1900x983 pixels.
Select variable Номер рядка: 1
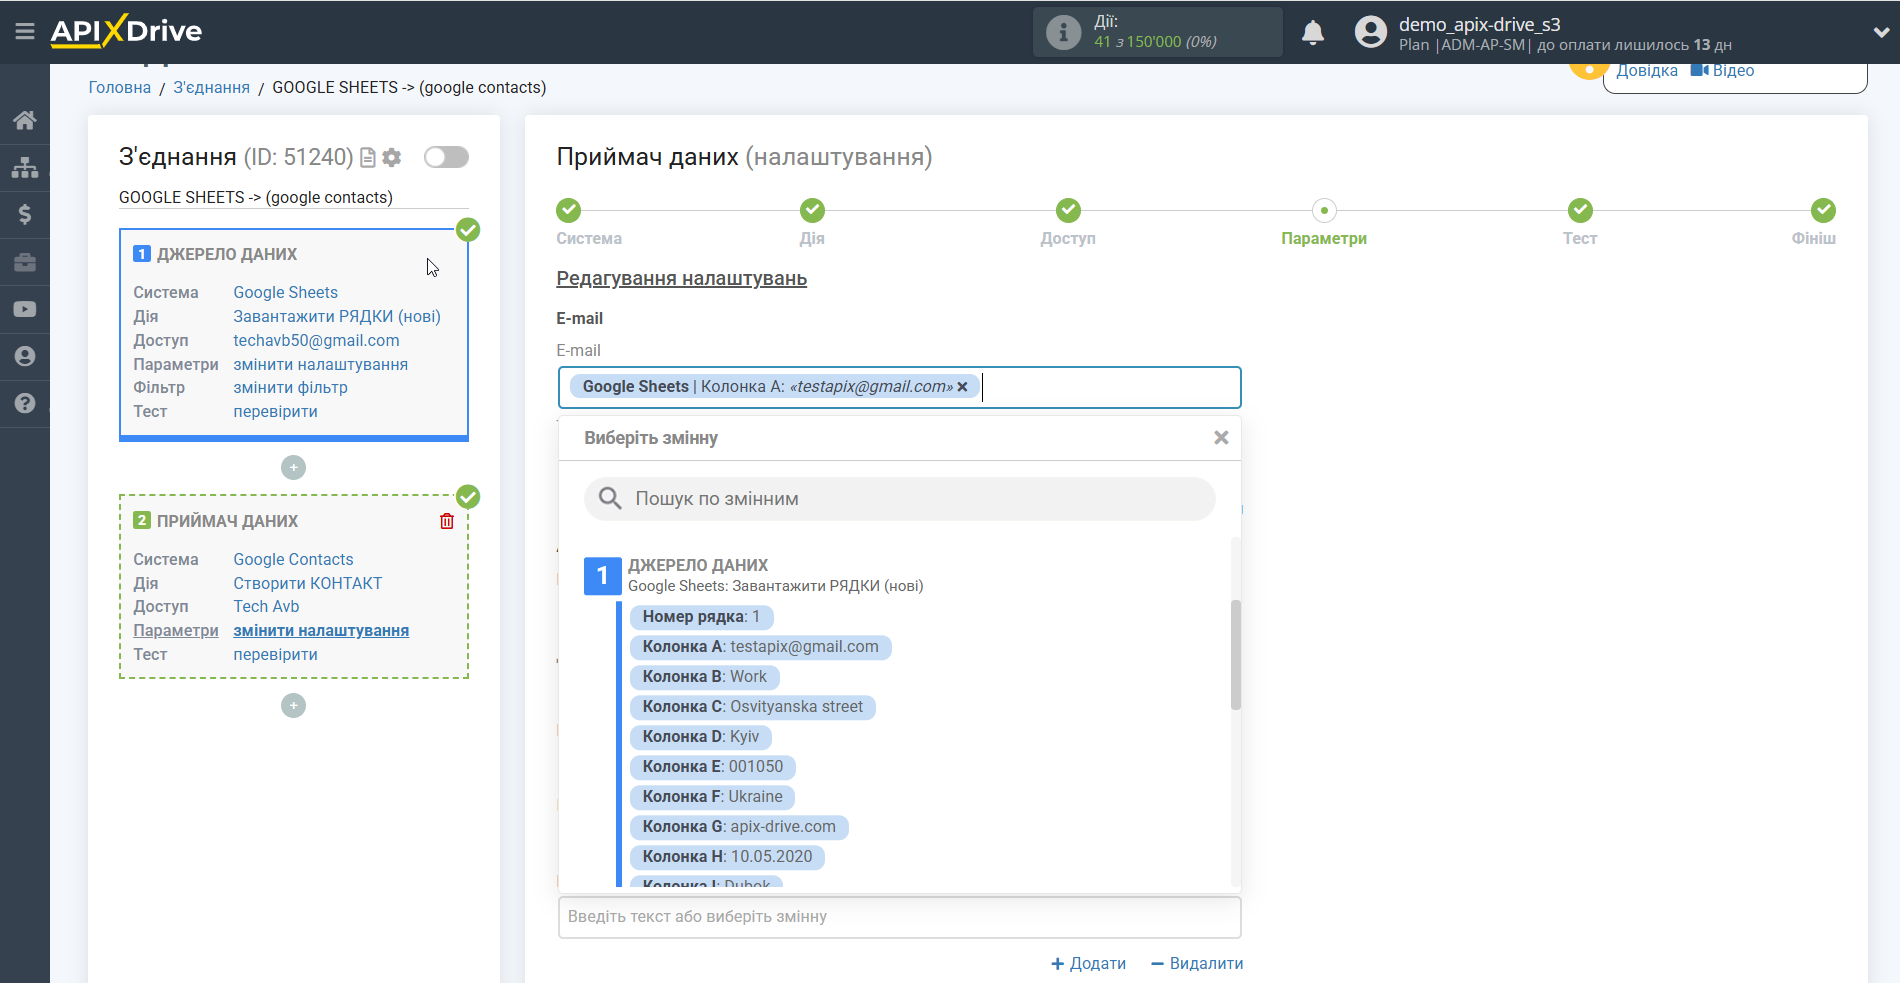pyautogui.click(x=701, y=617)
